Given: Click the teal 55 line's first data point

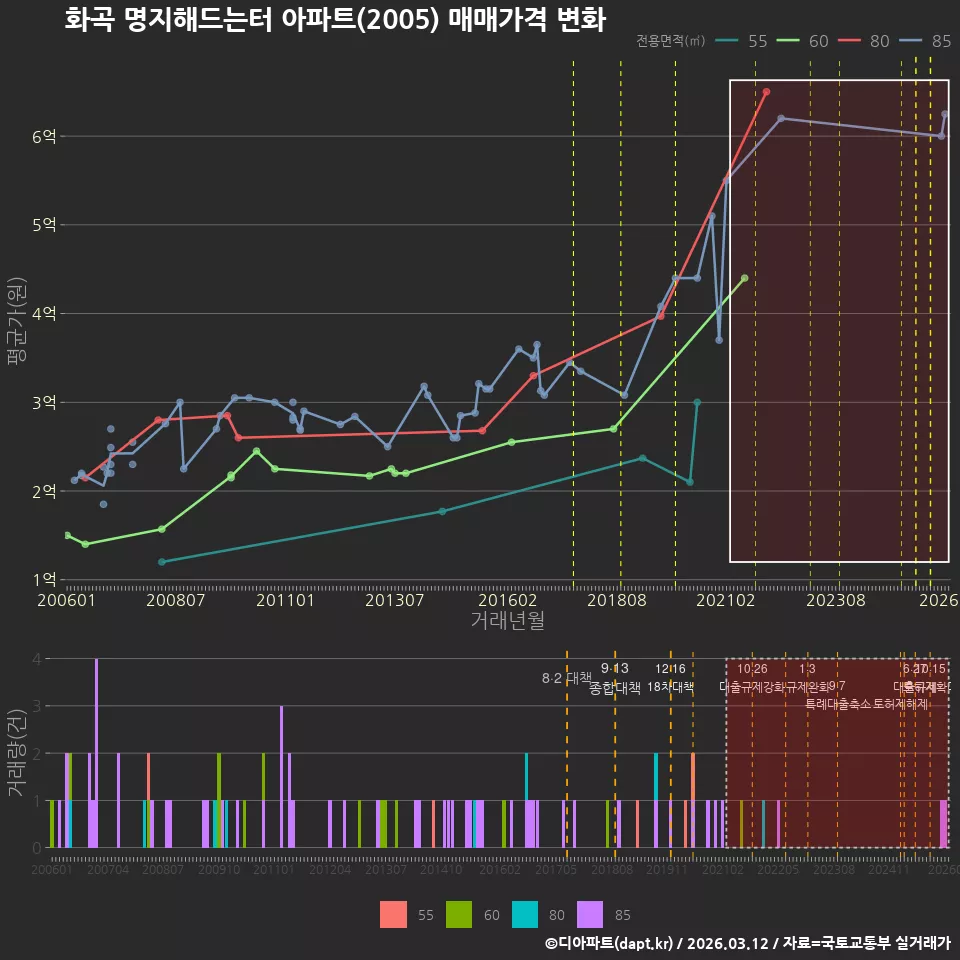Looking at the screenshot, I should (162, 561).
